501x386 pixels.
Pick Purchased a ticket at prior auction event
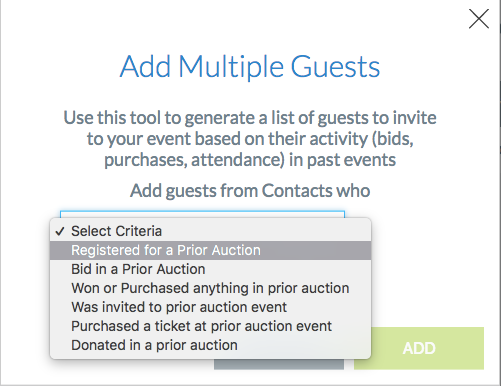(x=210, y=326)
